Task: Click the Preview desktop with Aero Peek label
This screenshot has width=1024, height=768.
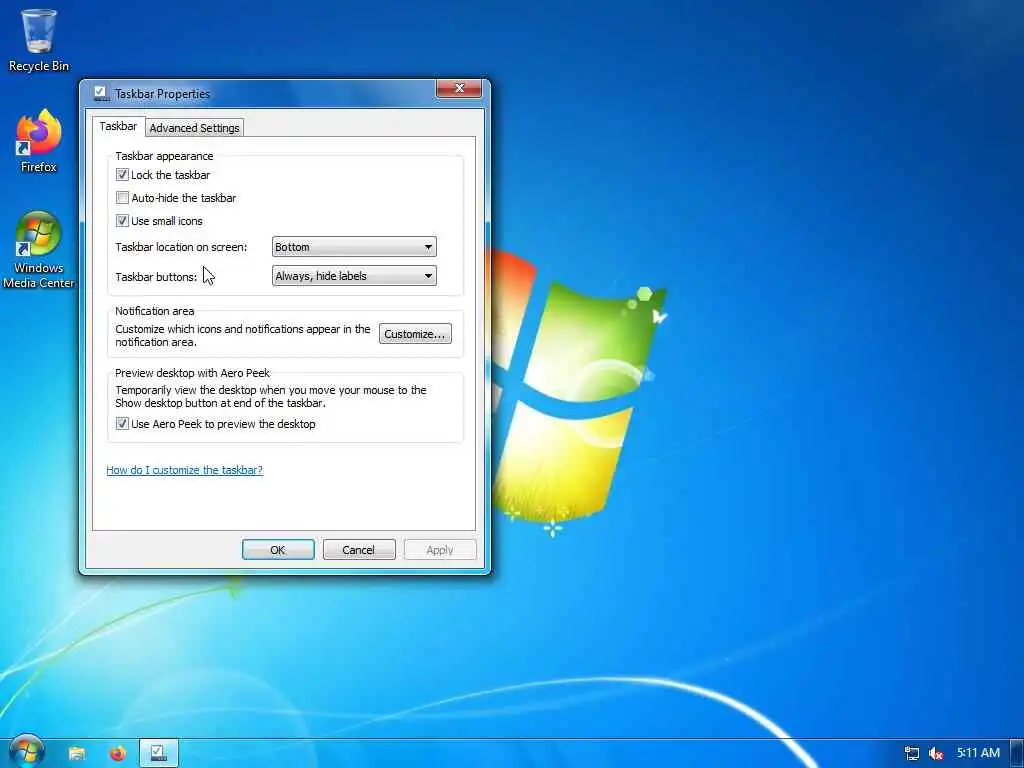Action: point(192,373)
